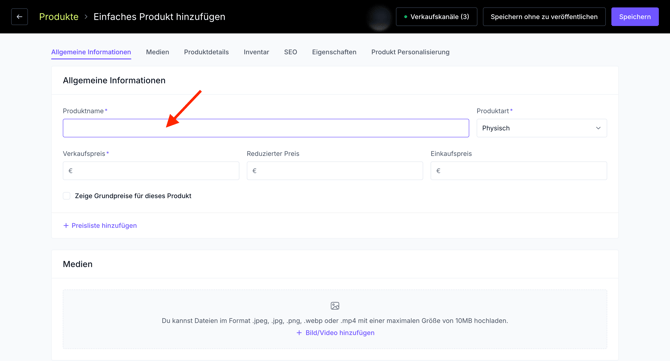Click the plus icon beside Bild/Video hinzufügen

pos(299,333)
